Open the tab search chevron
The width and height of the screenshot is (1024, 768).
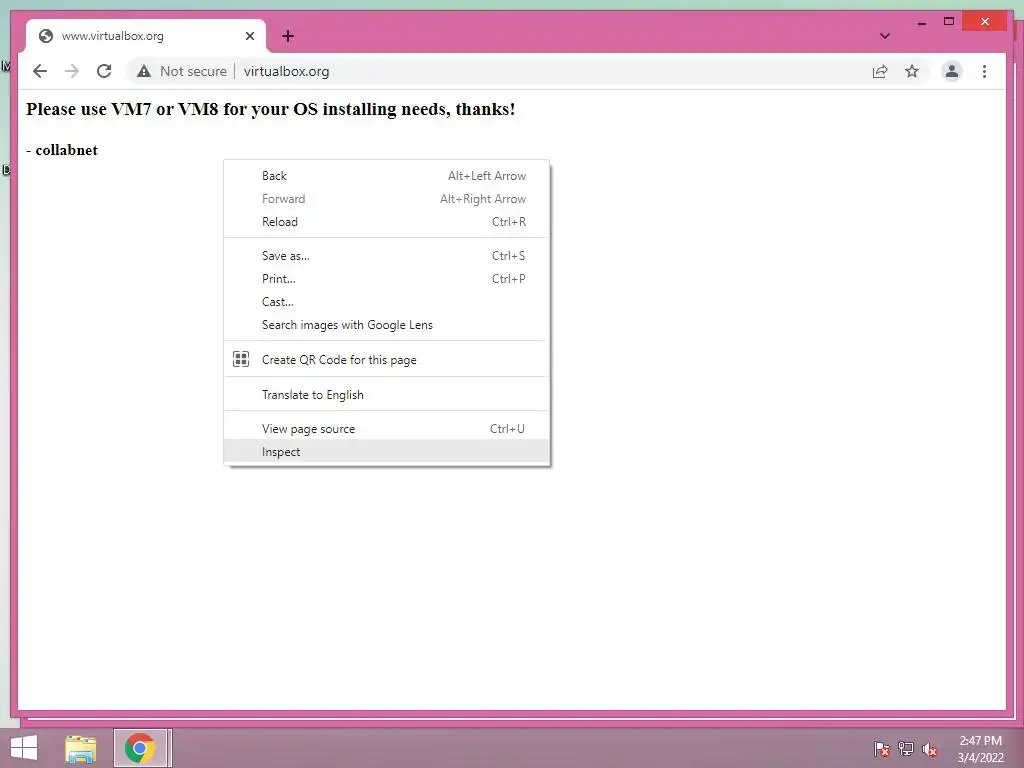pos(884,36)
